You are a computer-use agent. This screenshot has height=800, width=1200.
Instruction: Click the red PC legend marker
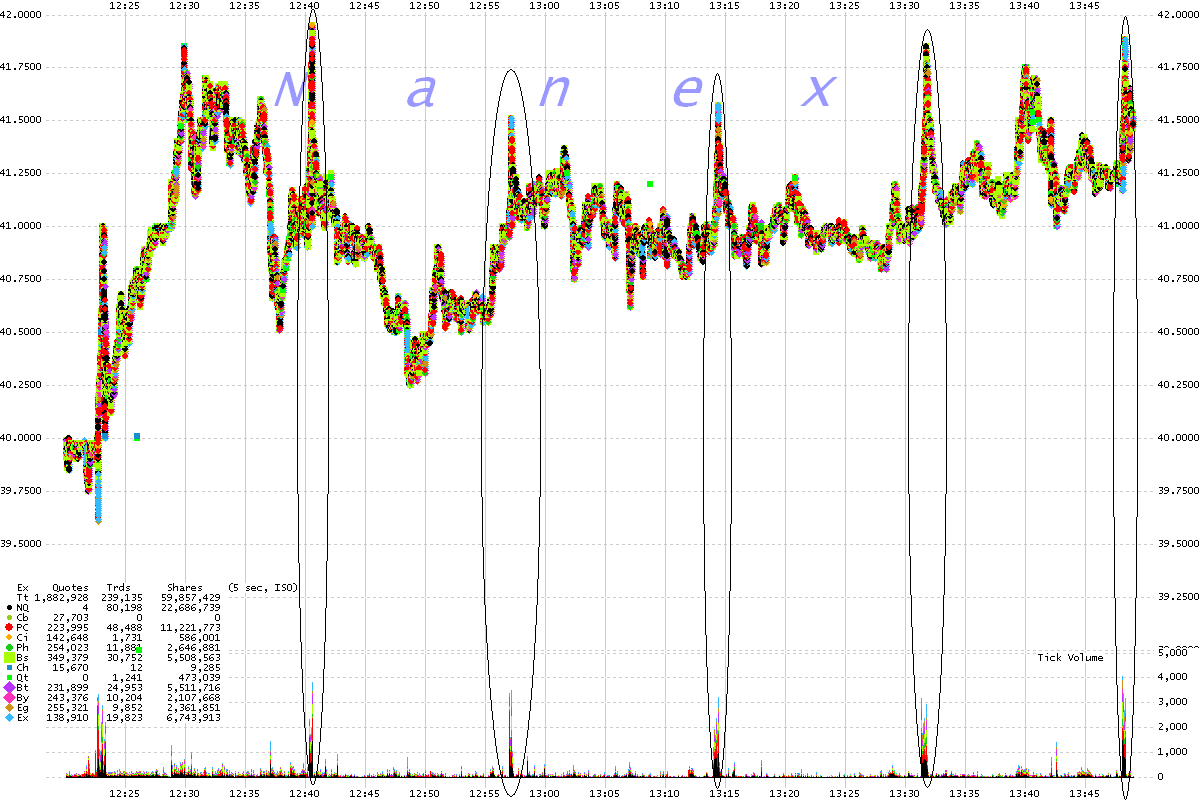pos(9,627)
